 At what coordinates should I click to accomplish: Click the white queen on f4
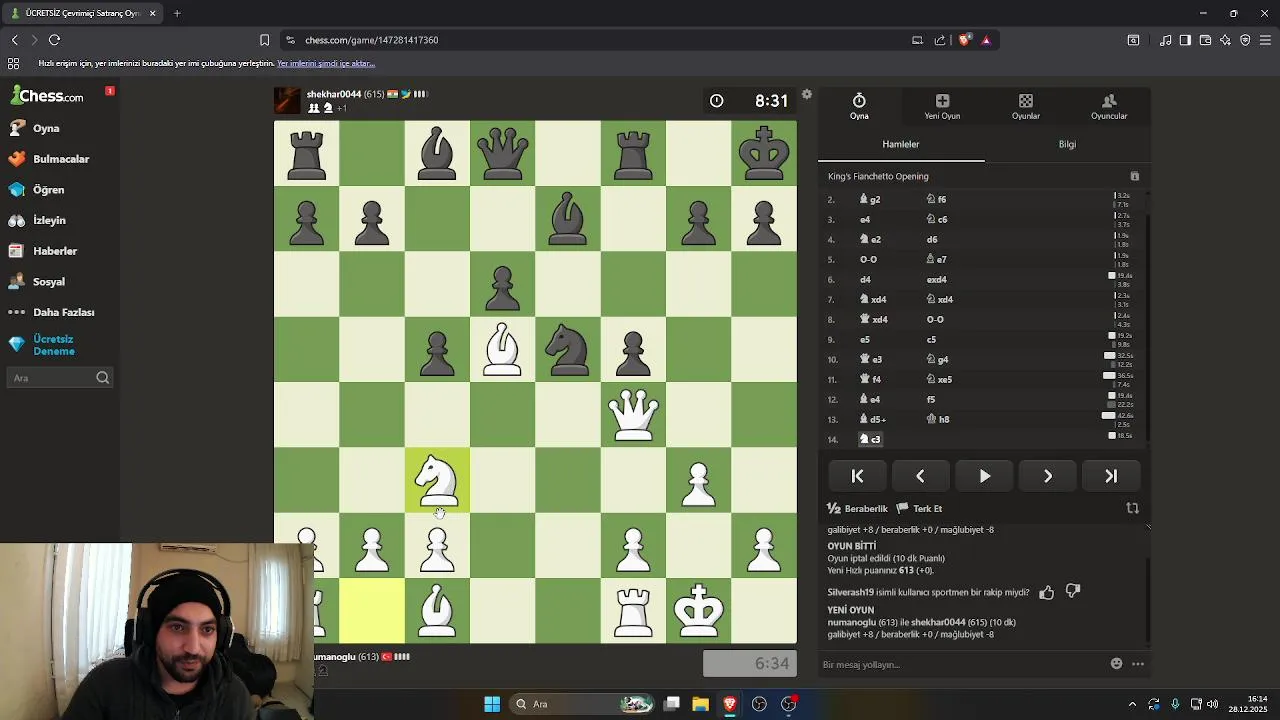point(633,415)
